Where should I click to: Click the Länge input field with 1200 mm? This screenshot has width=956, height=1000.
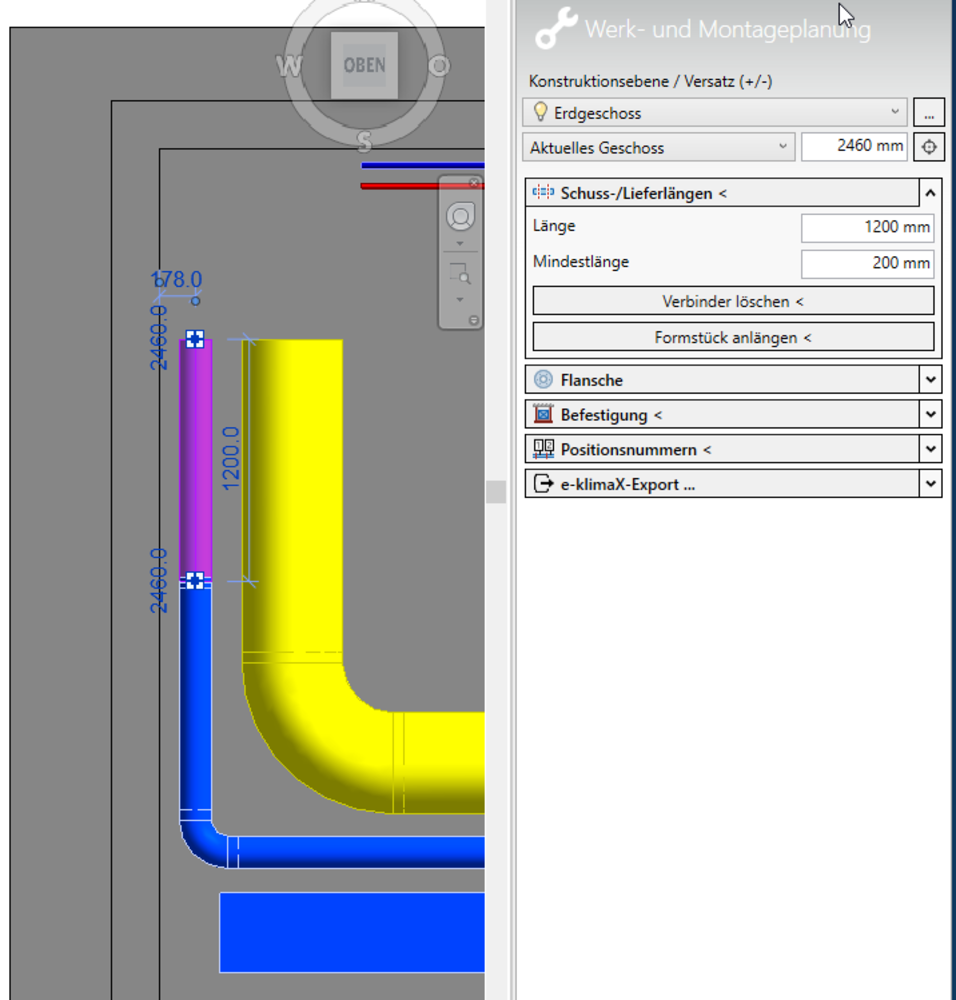[x=867, y=228]
